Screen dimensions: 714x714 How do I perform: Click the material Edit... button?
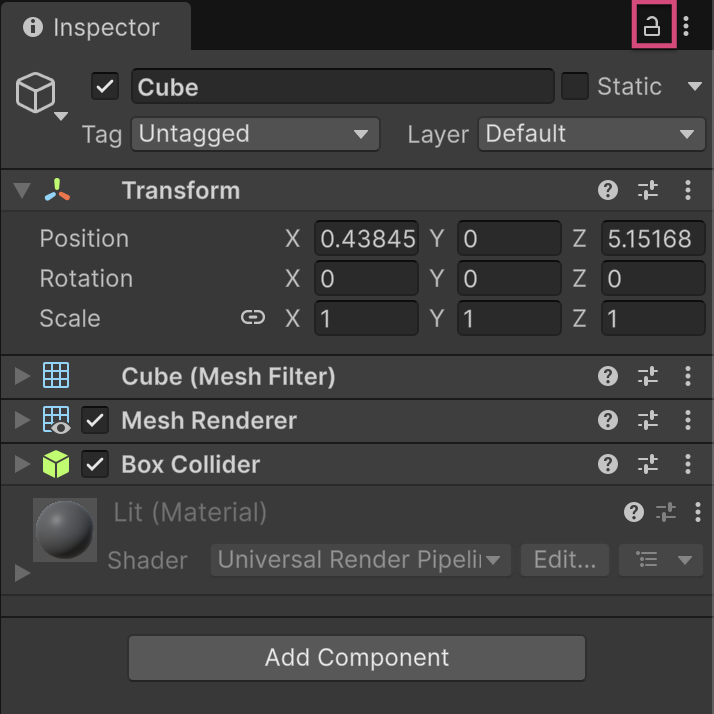pyautogui.click(x=564, y=560)
